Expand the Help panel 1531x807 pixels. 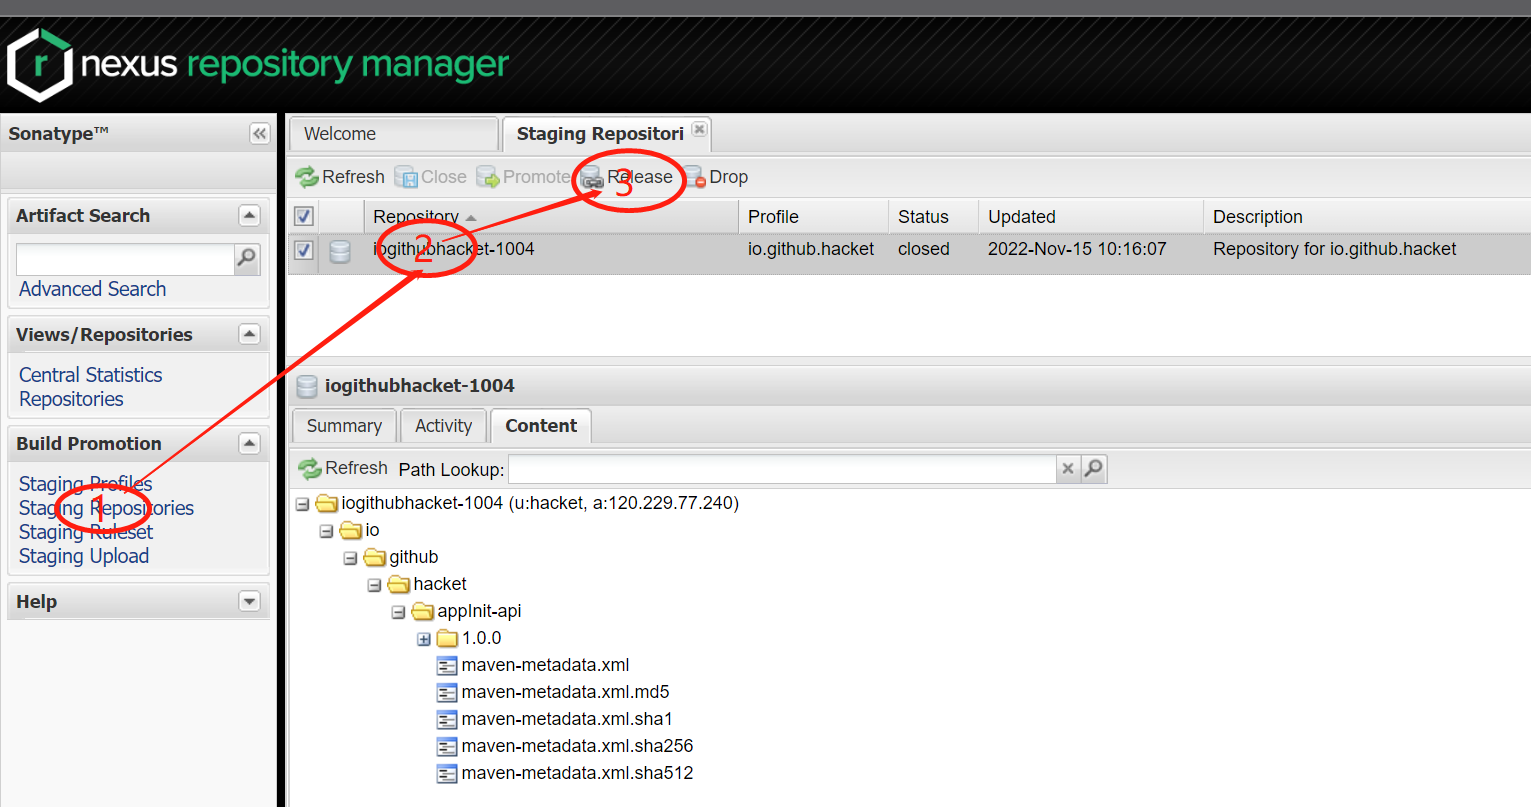[x=249, y=601]
